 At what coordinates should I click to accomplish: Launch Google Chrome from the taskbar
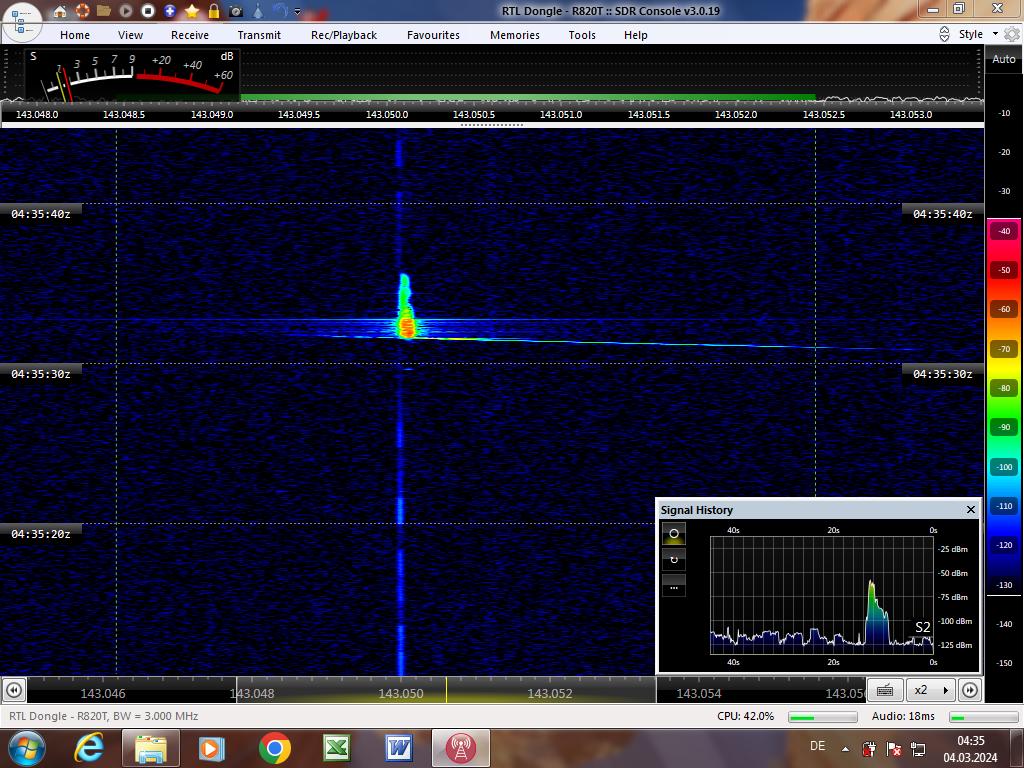click(274, 748)
